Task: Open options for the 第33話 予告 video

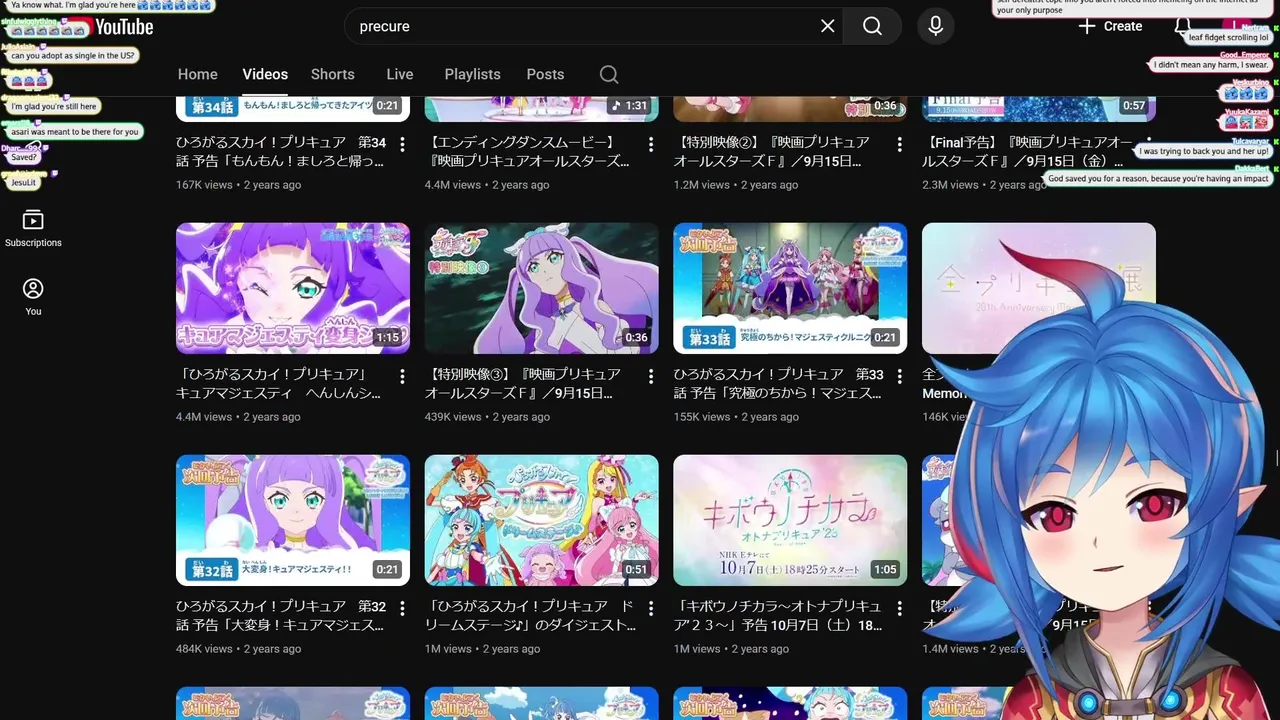Action: (900, 377)
